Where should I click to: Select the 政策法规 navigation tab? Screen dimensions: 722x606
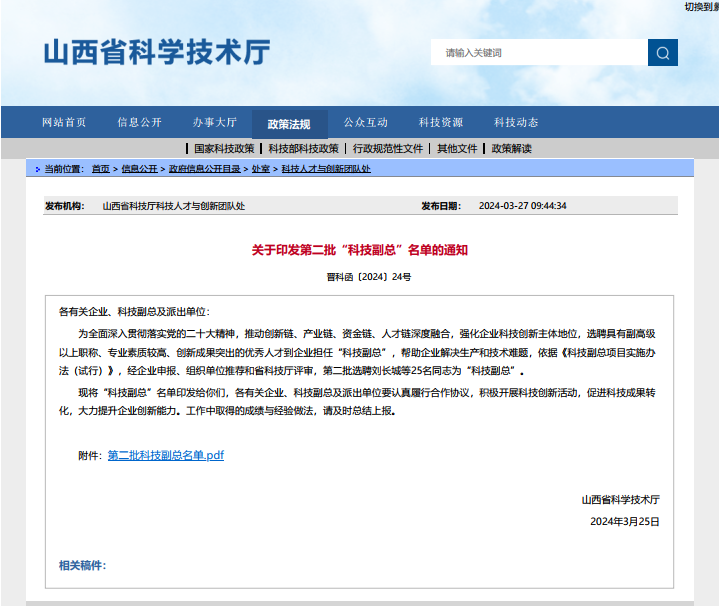289,124
